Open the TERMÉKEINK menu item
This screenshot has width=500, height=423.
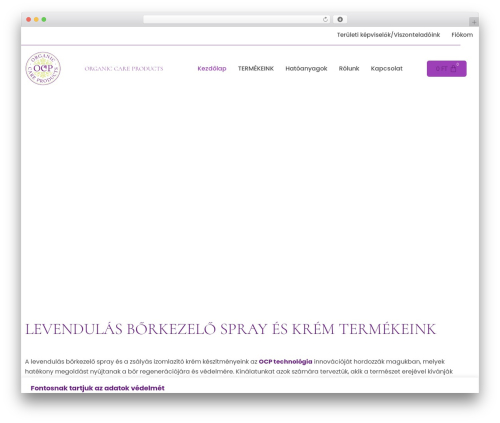click(x=256, y=69)
